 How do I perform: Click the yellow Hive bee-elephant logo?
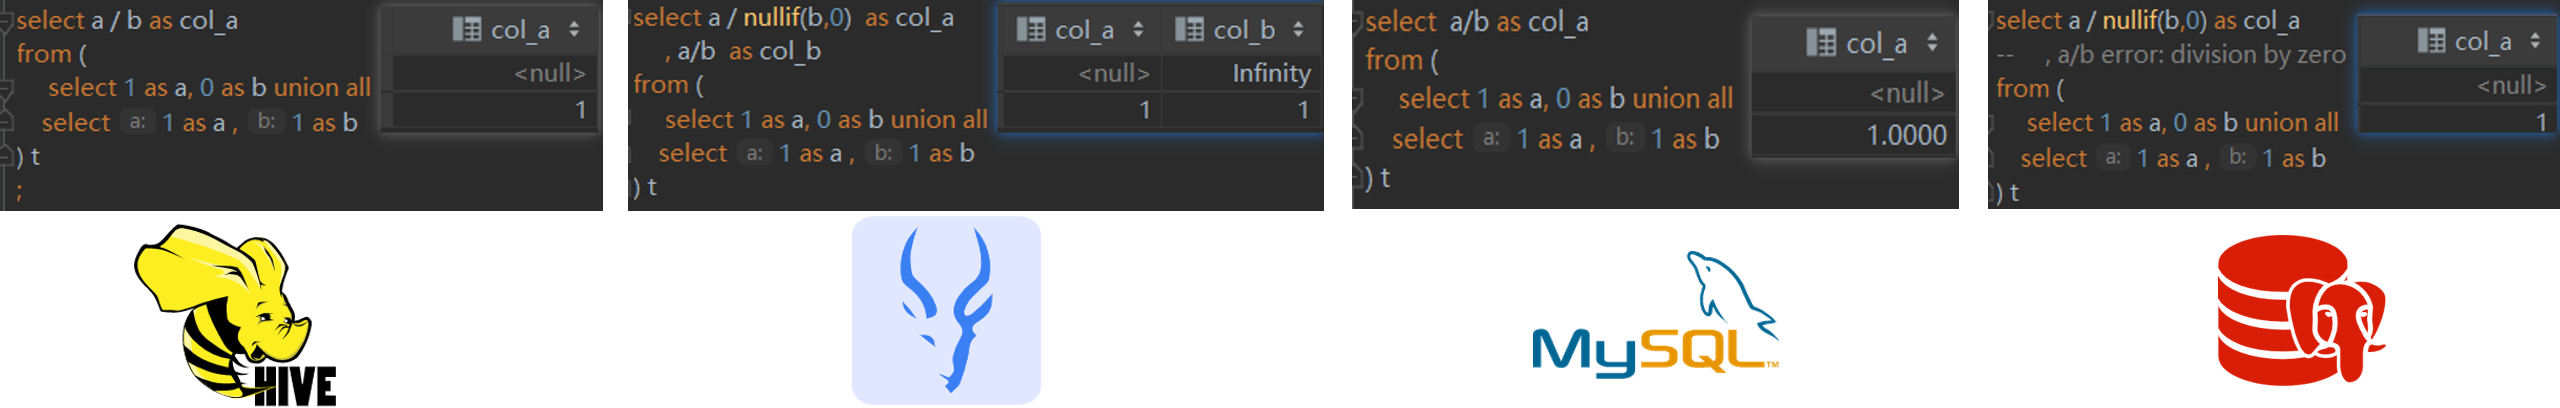pyautogui.click(x=235, y=313)
